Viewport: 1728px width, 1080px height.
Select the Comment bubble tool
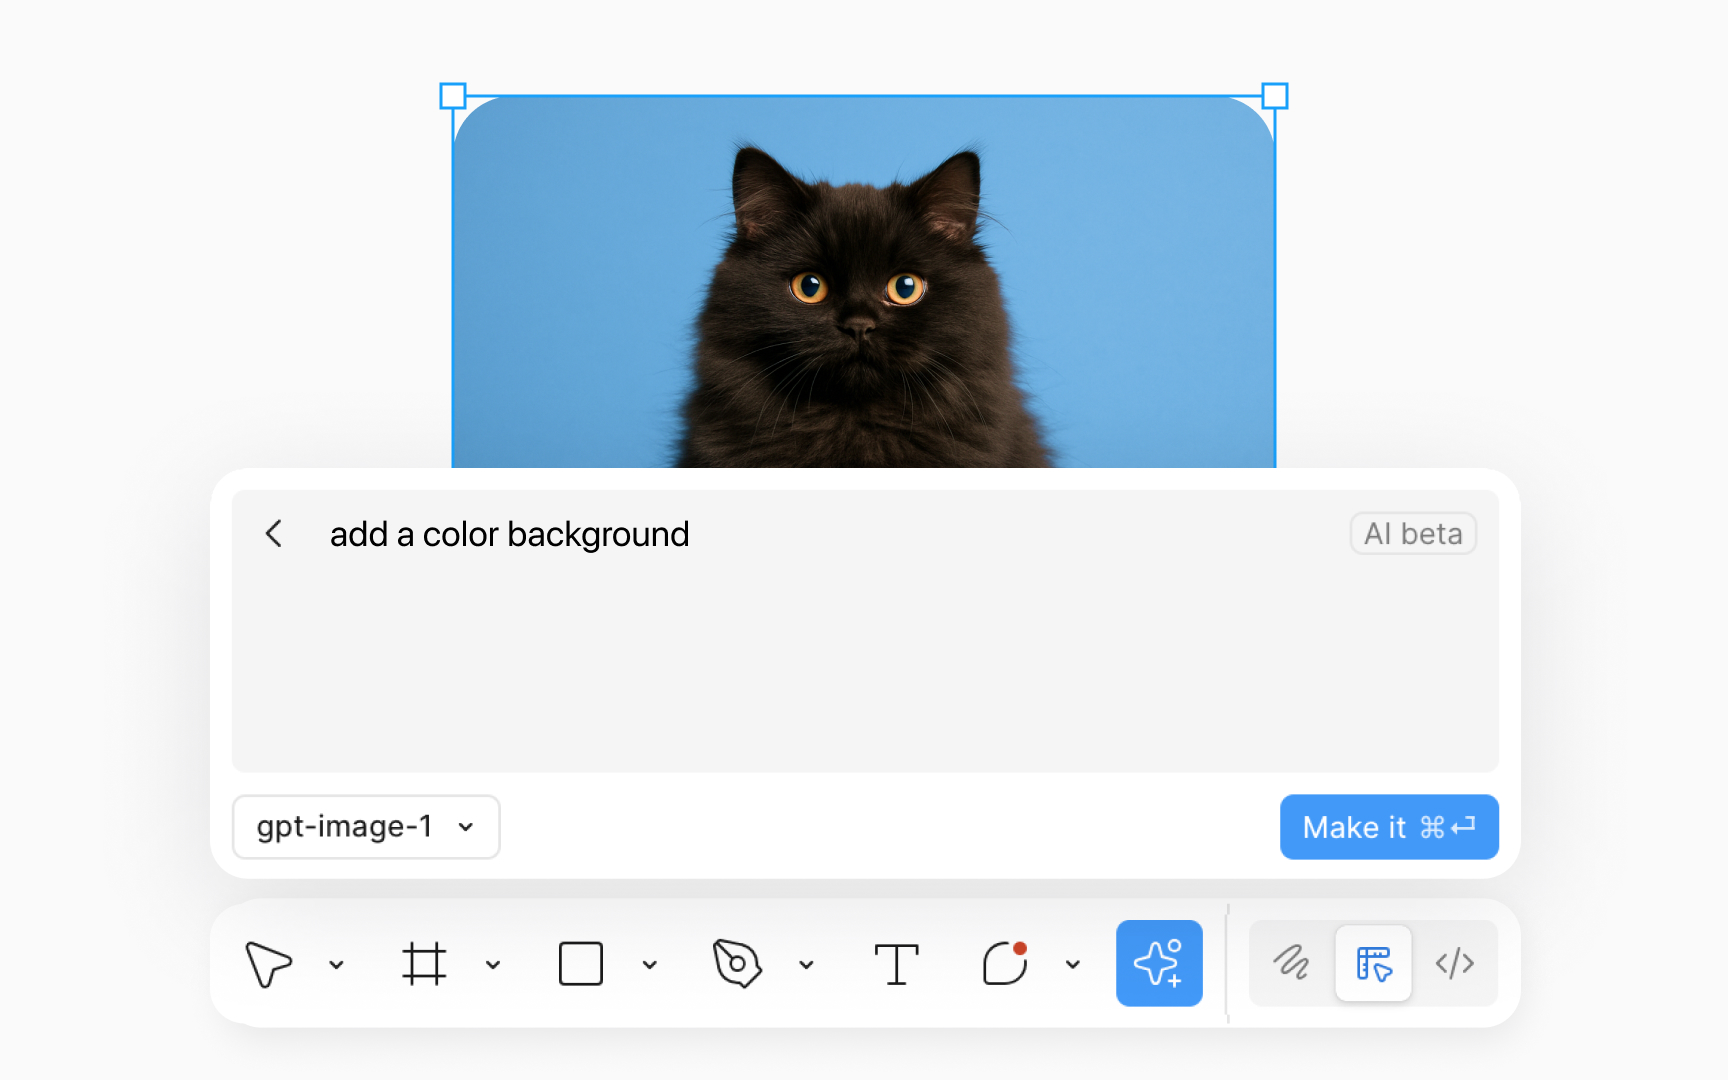1005,964
